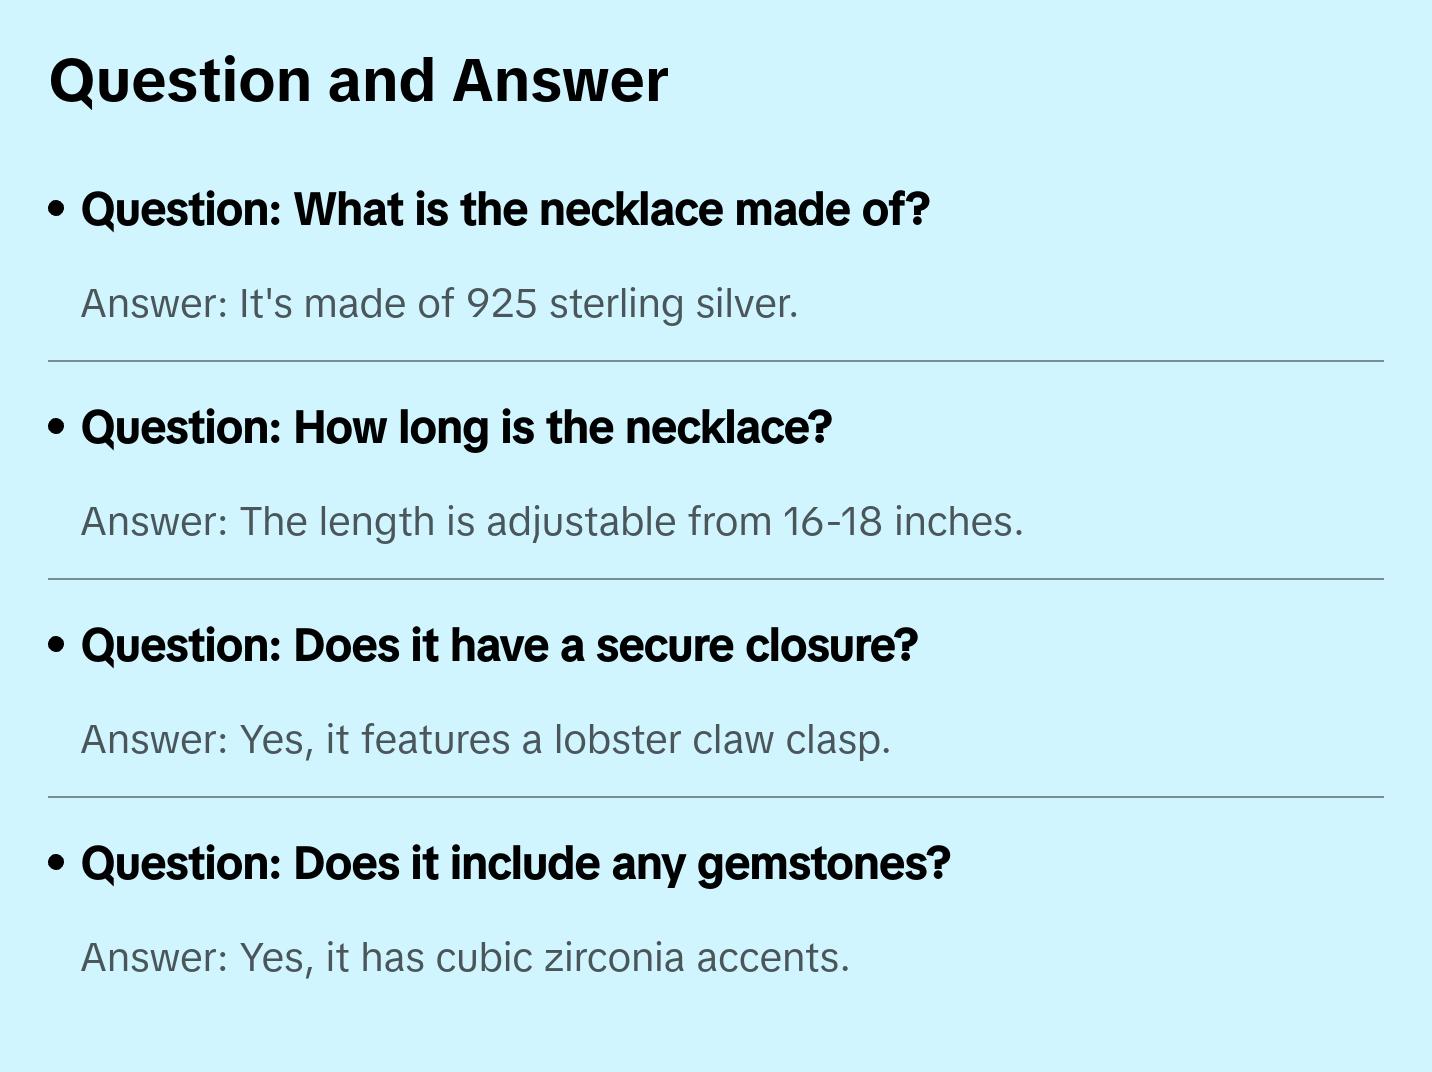Click the divider line below the clasp answer
The image size is (1432, 1072).
(x=716, y=797)
